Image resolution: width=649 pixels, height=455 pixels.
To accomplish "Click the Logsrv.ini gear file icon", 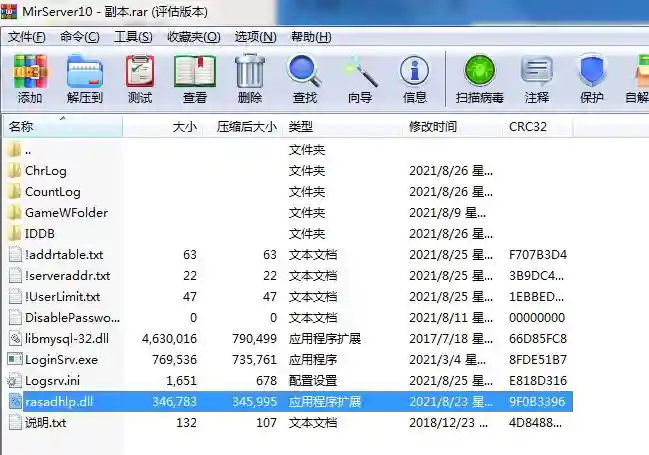I will coord(15,380).
